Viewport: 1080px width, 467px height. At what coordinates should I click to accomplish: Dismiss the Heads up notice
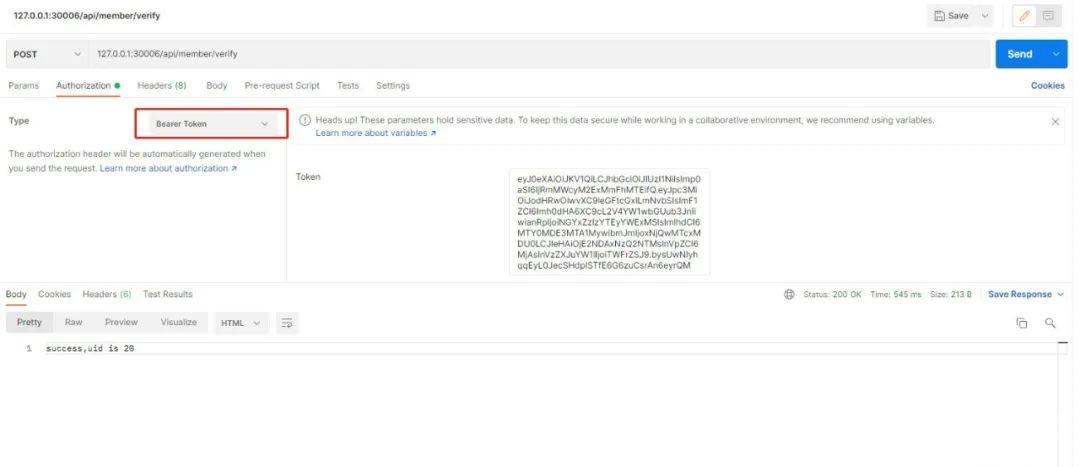pyautogui.click(x=1055, y=121)
